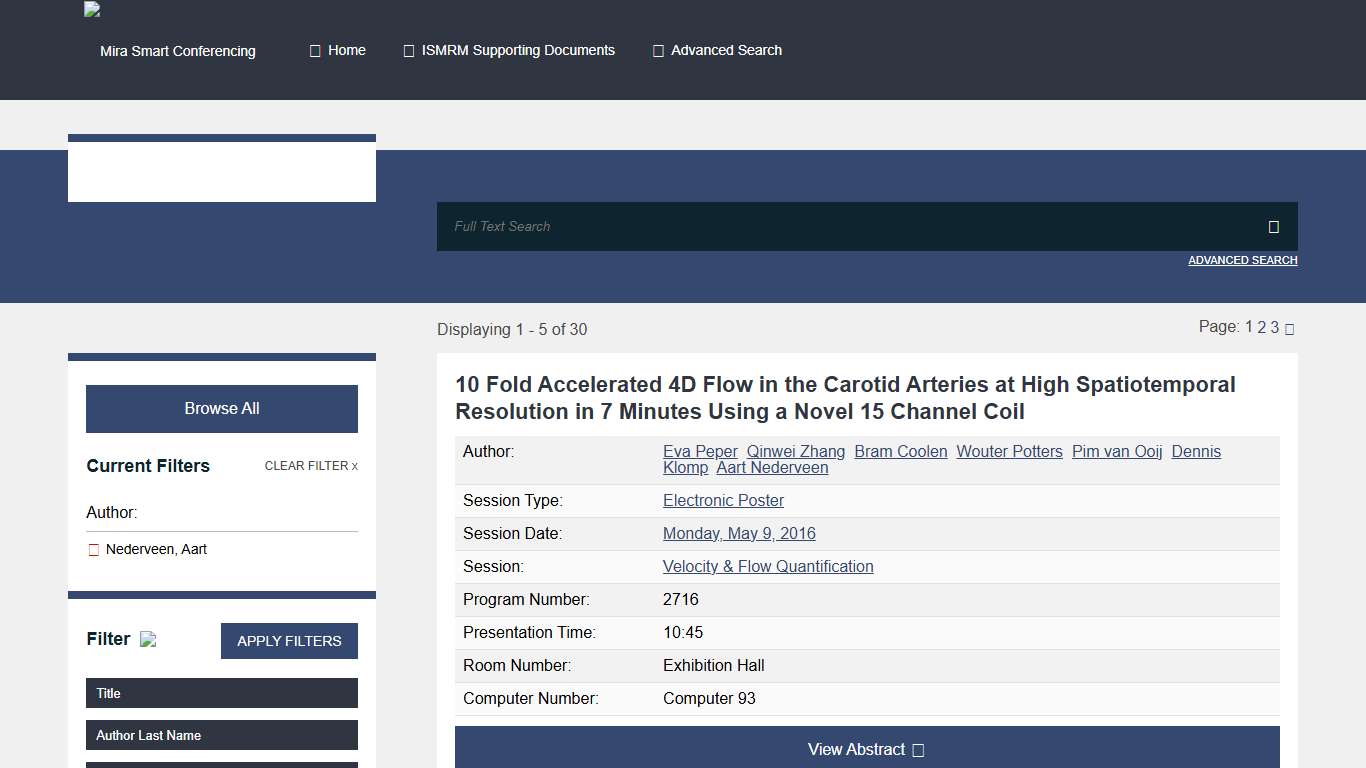
Task: Click the Browse All button
Action: [221, 409]
